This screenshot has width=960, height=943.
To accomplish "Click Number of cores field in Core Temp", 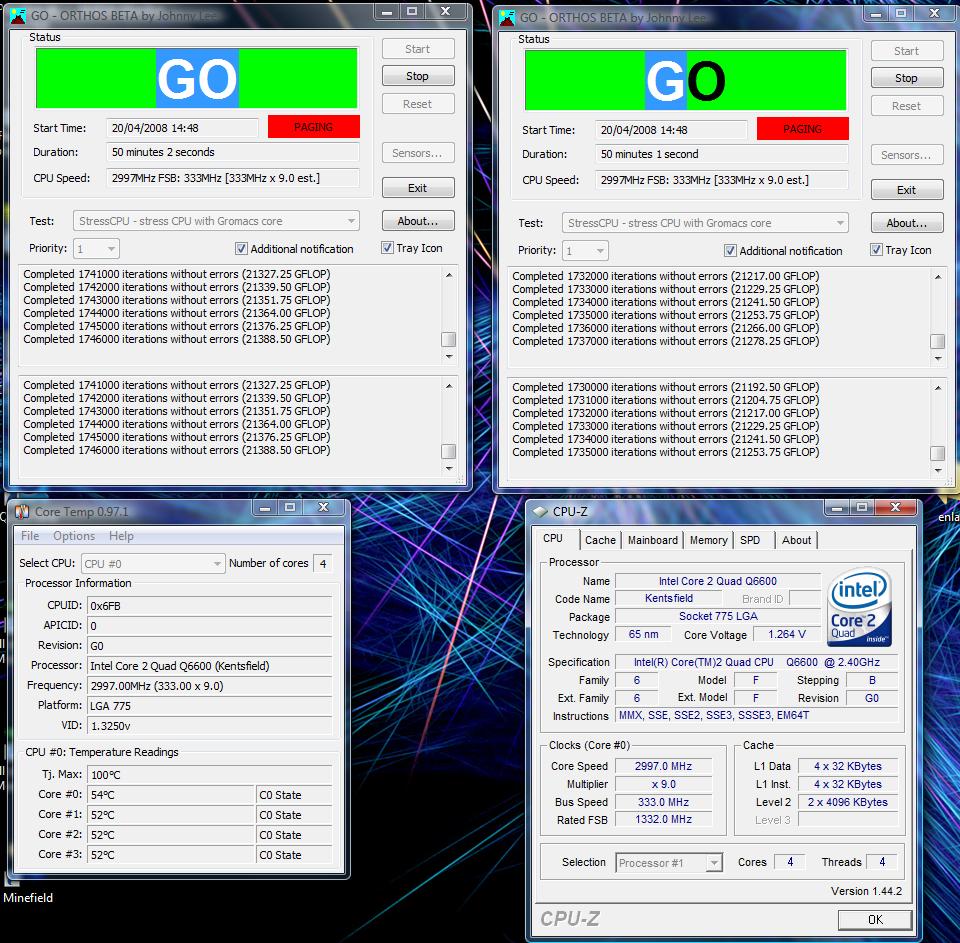I will click(323, 563).
